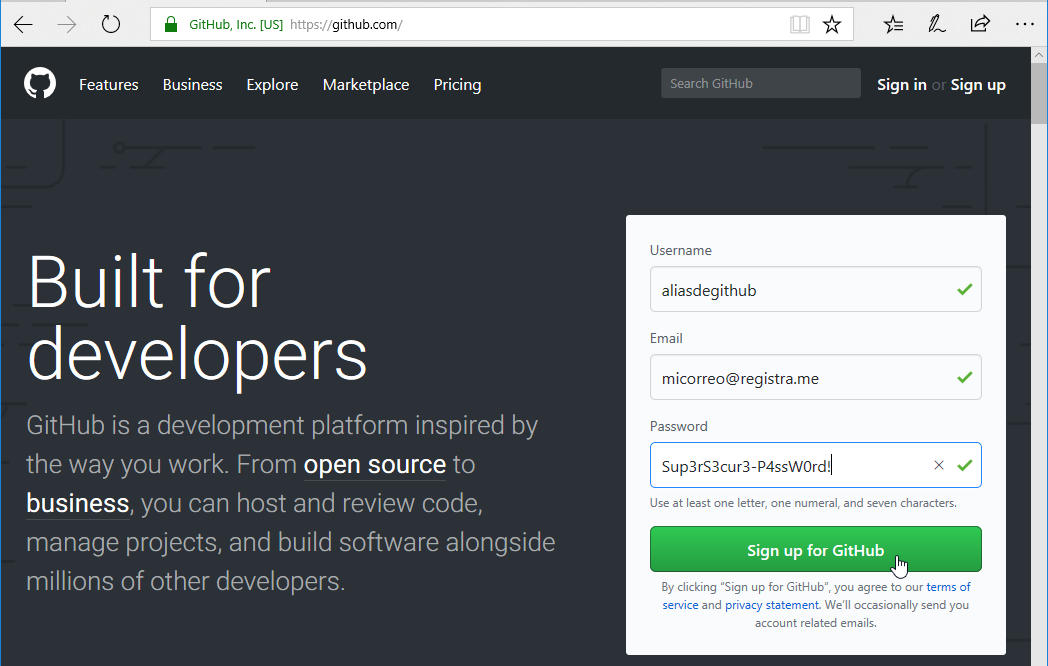Focus the Search GitHub field
This screenshot has height=666, width=1048.
760,83
